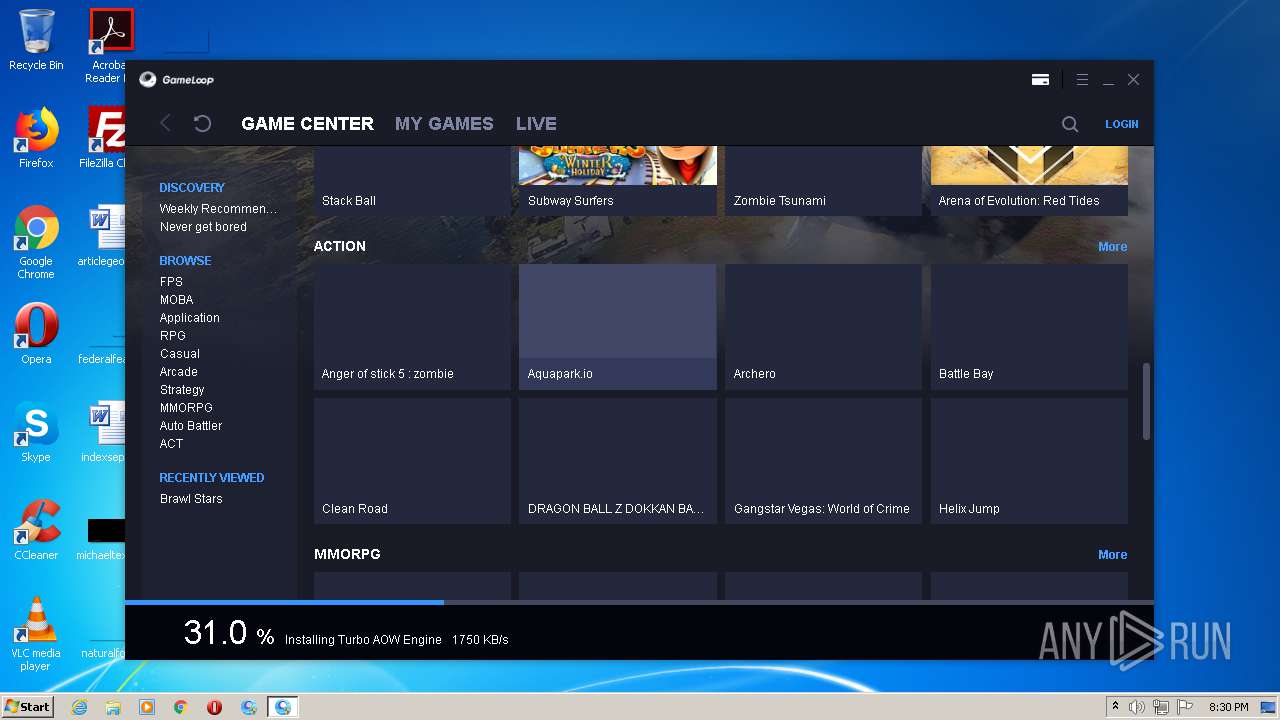Switch to LIVE tab

coord(536,124)
